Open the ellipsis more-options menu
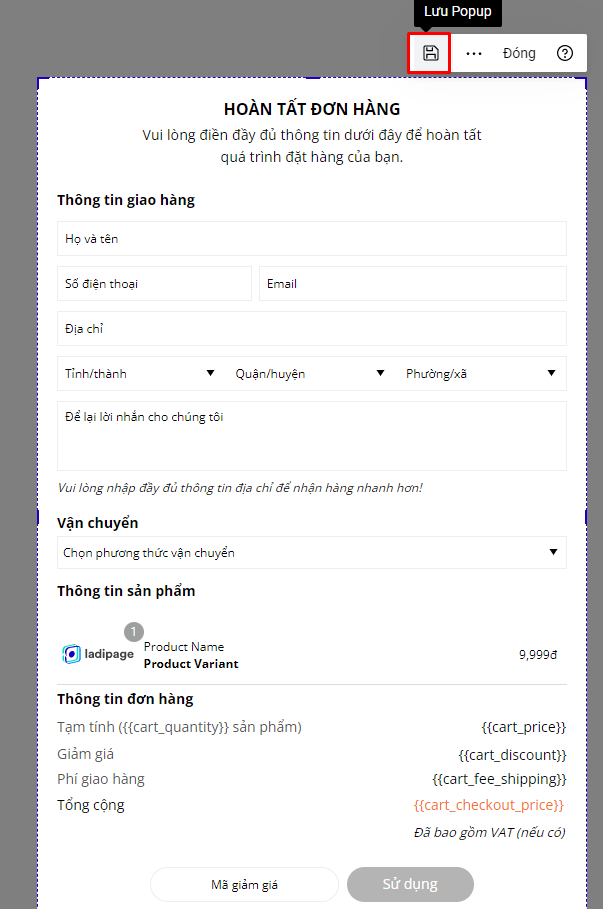Image resolution: width=603 pixels, height=909 pixels. (473, 53)
